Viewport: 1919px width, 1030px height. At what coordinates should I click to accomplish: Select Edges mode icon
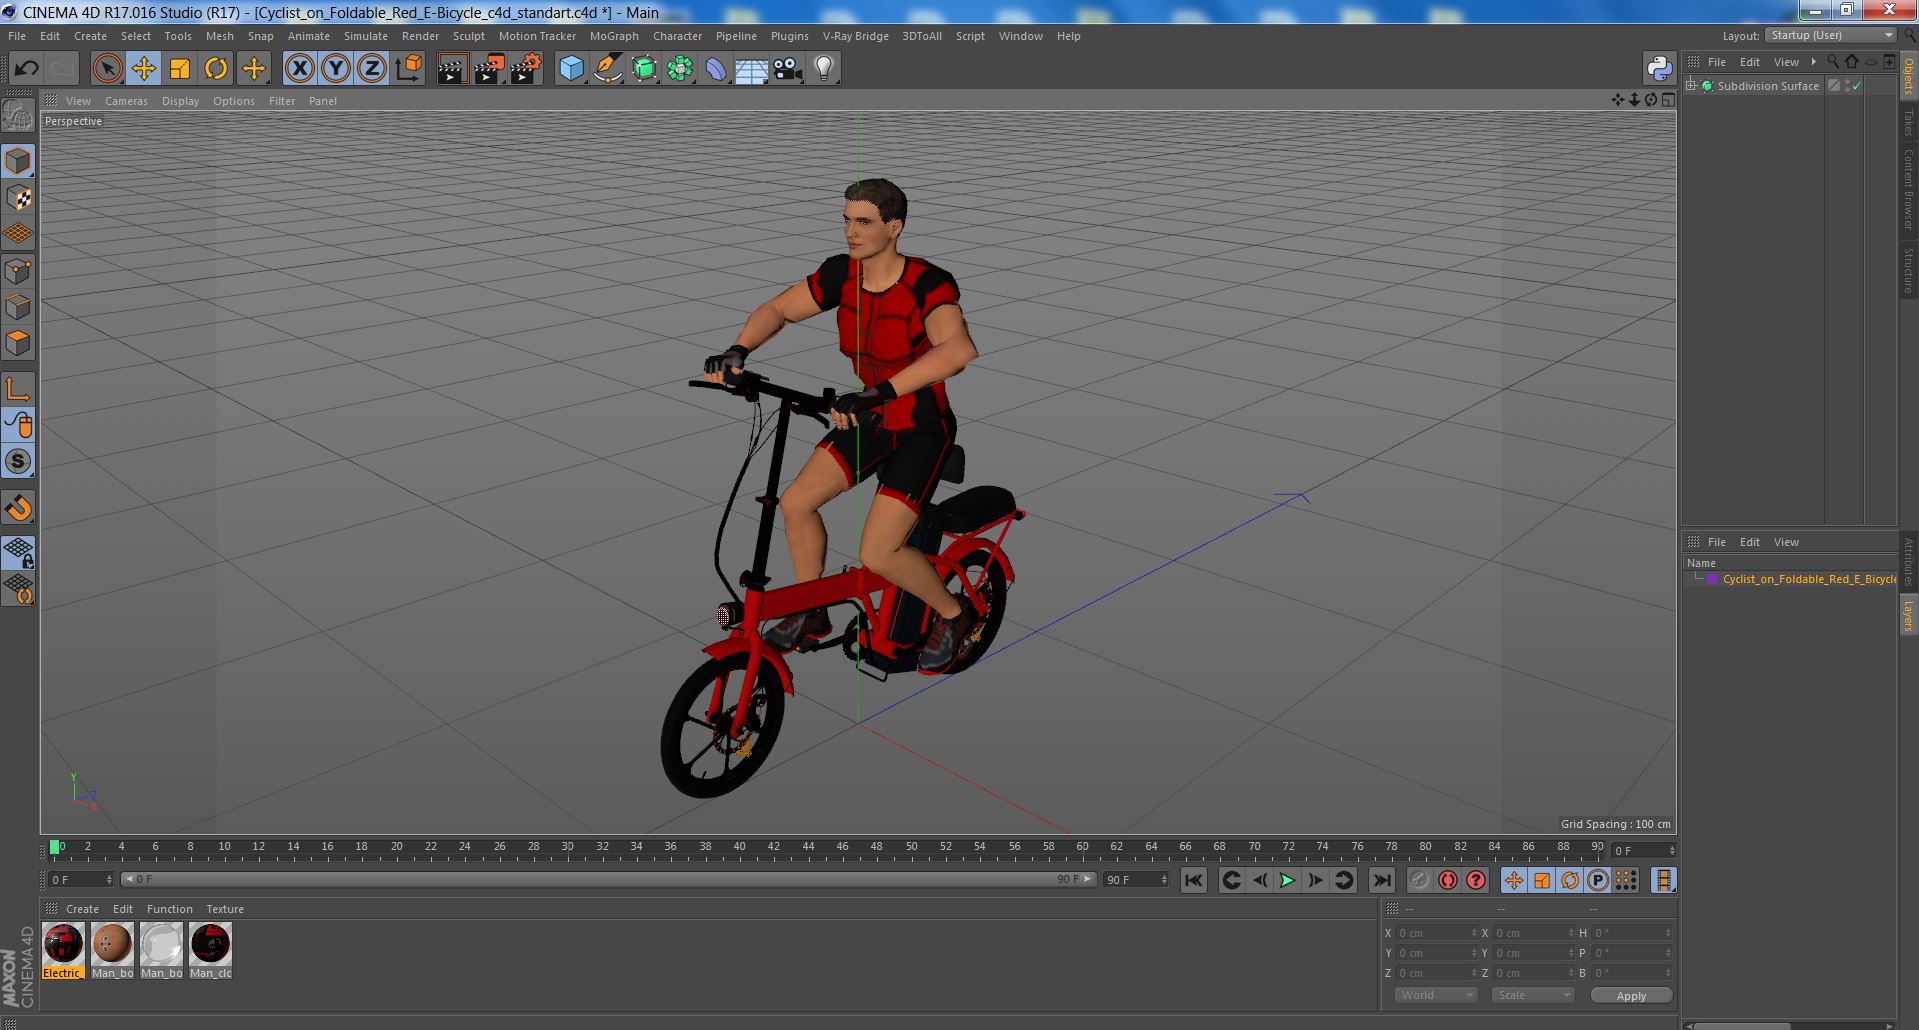[18, 307]
